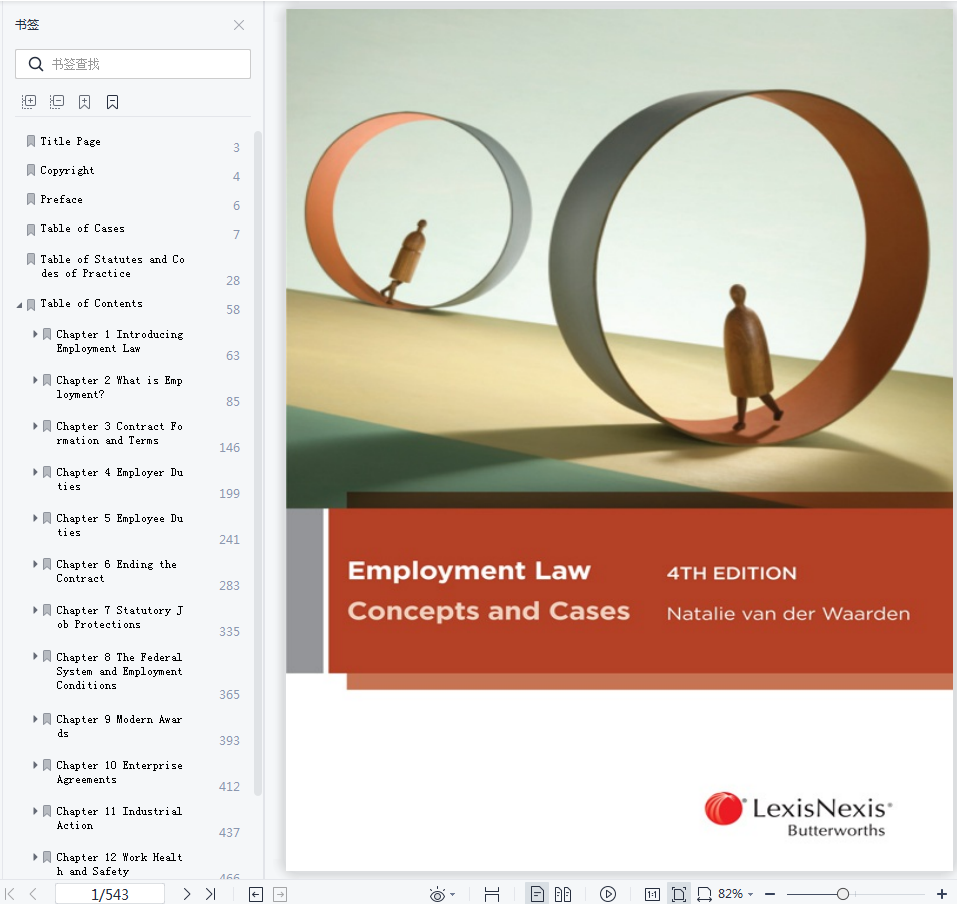Expand Chapter 6 Ending the Contract

click(x=35, y=564)
